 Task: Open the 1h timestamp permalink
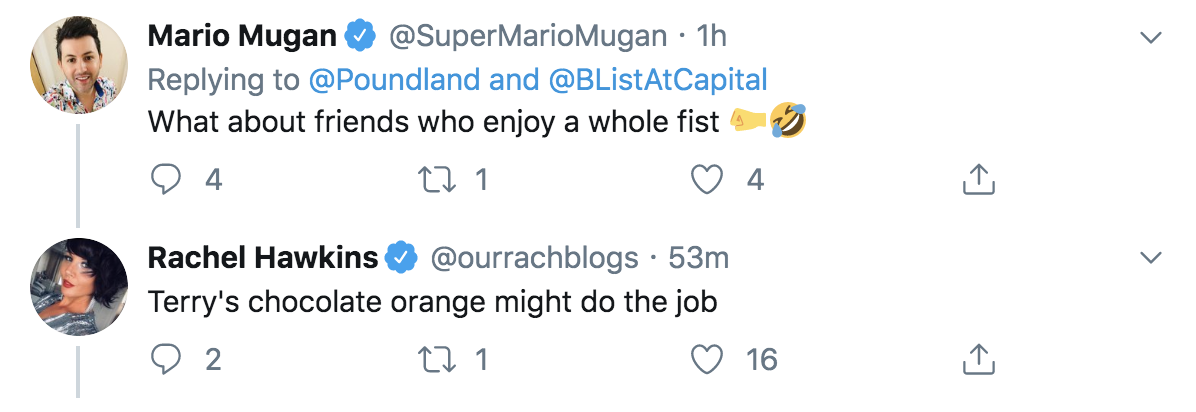(x=711, y=37)
